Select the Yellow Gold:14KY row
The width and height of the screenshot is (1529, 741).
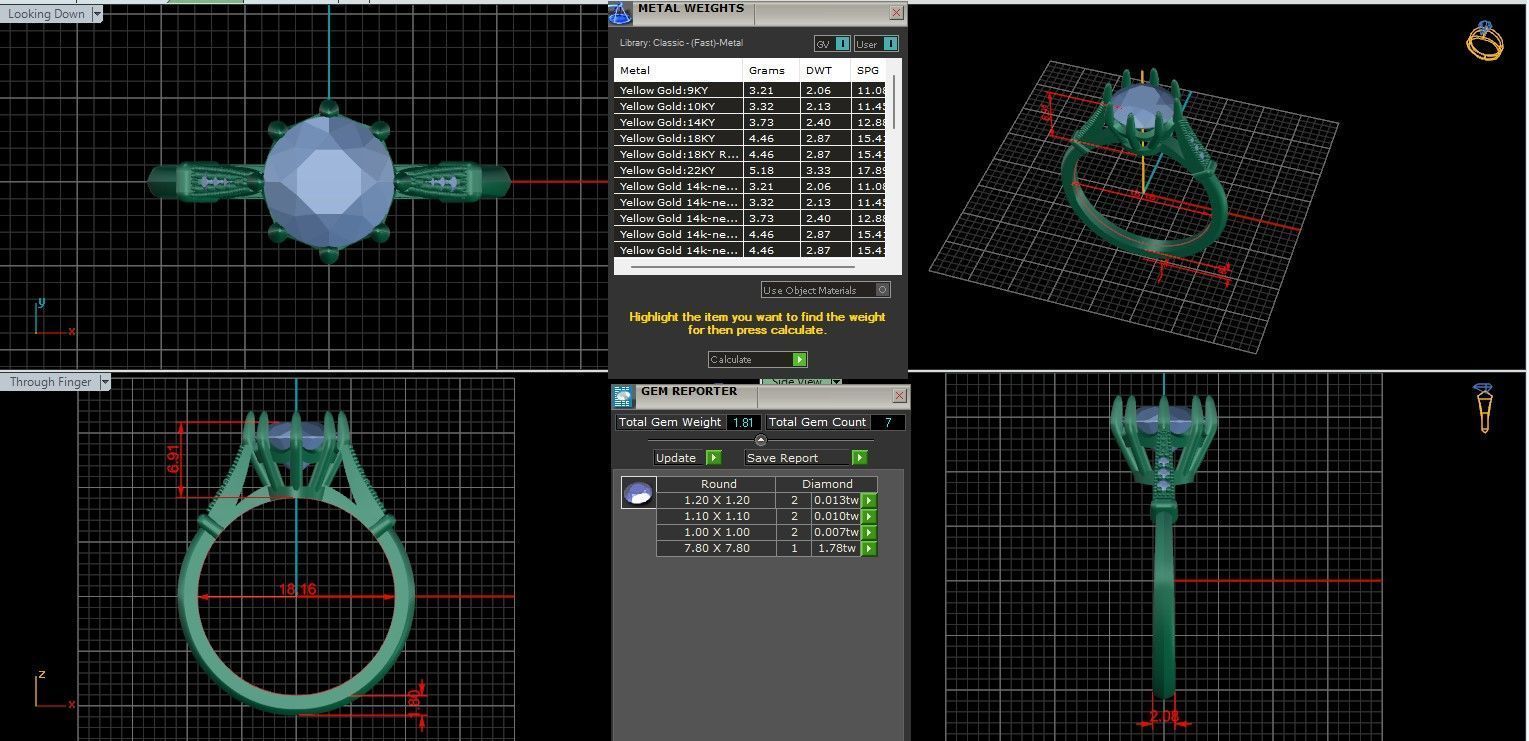752,122
